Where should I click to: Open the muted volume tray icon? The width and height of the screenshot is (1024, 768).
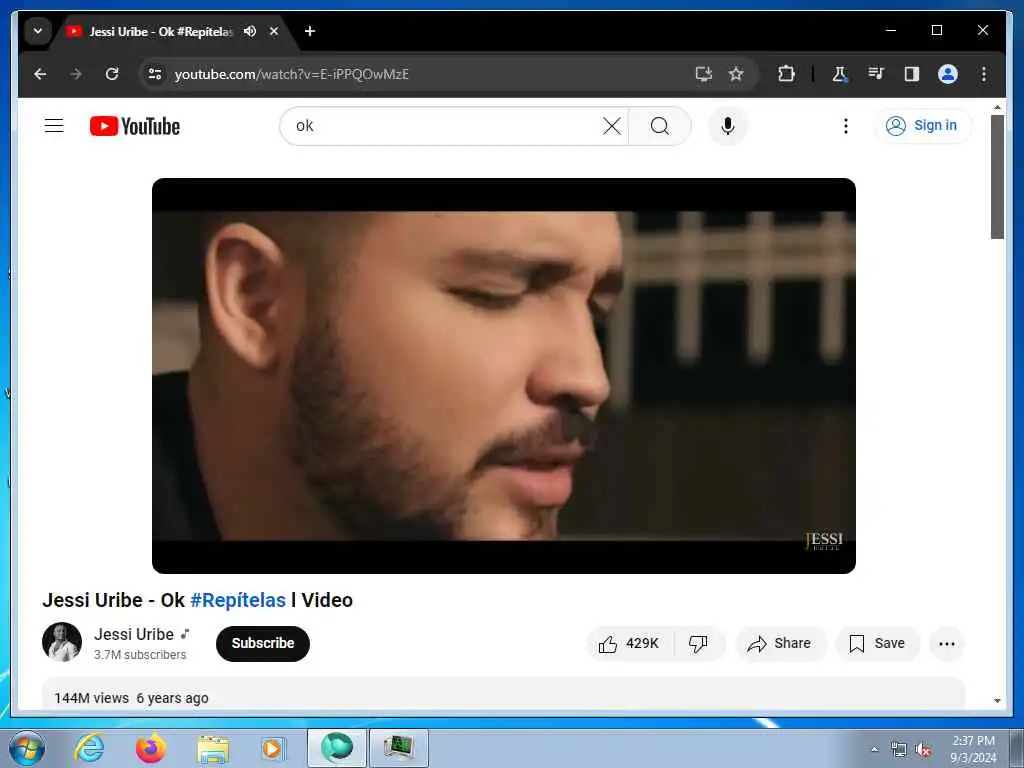click(x=923, y=750)
